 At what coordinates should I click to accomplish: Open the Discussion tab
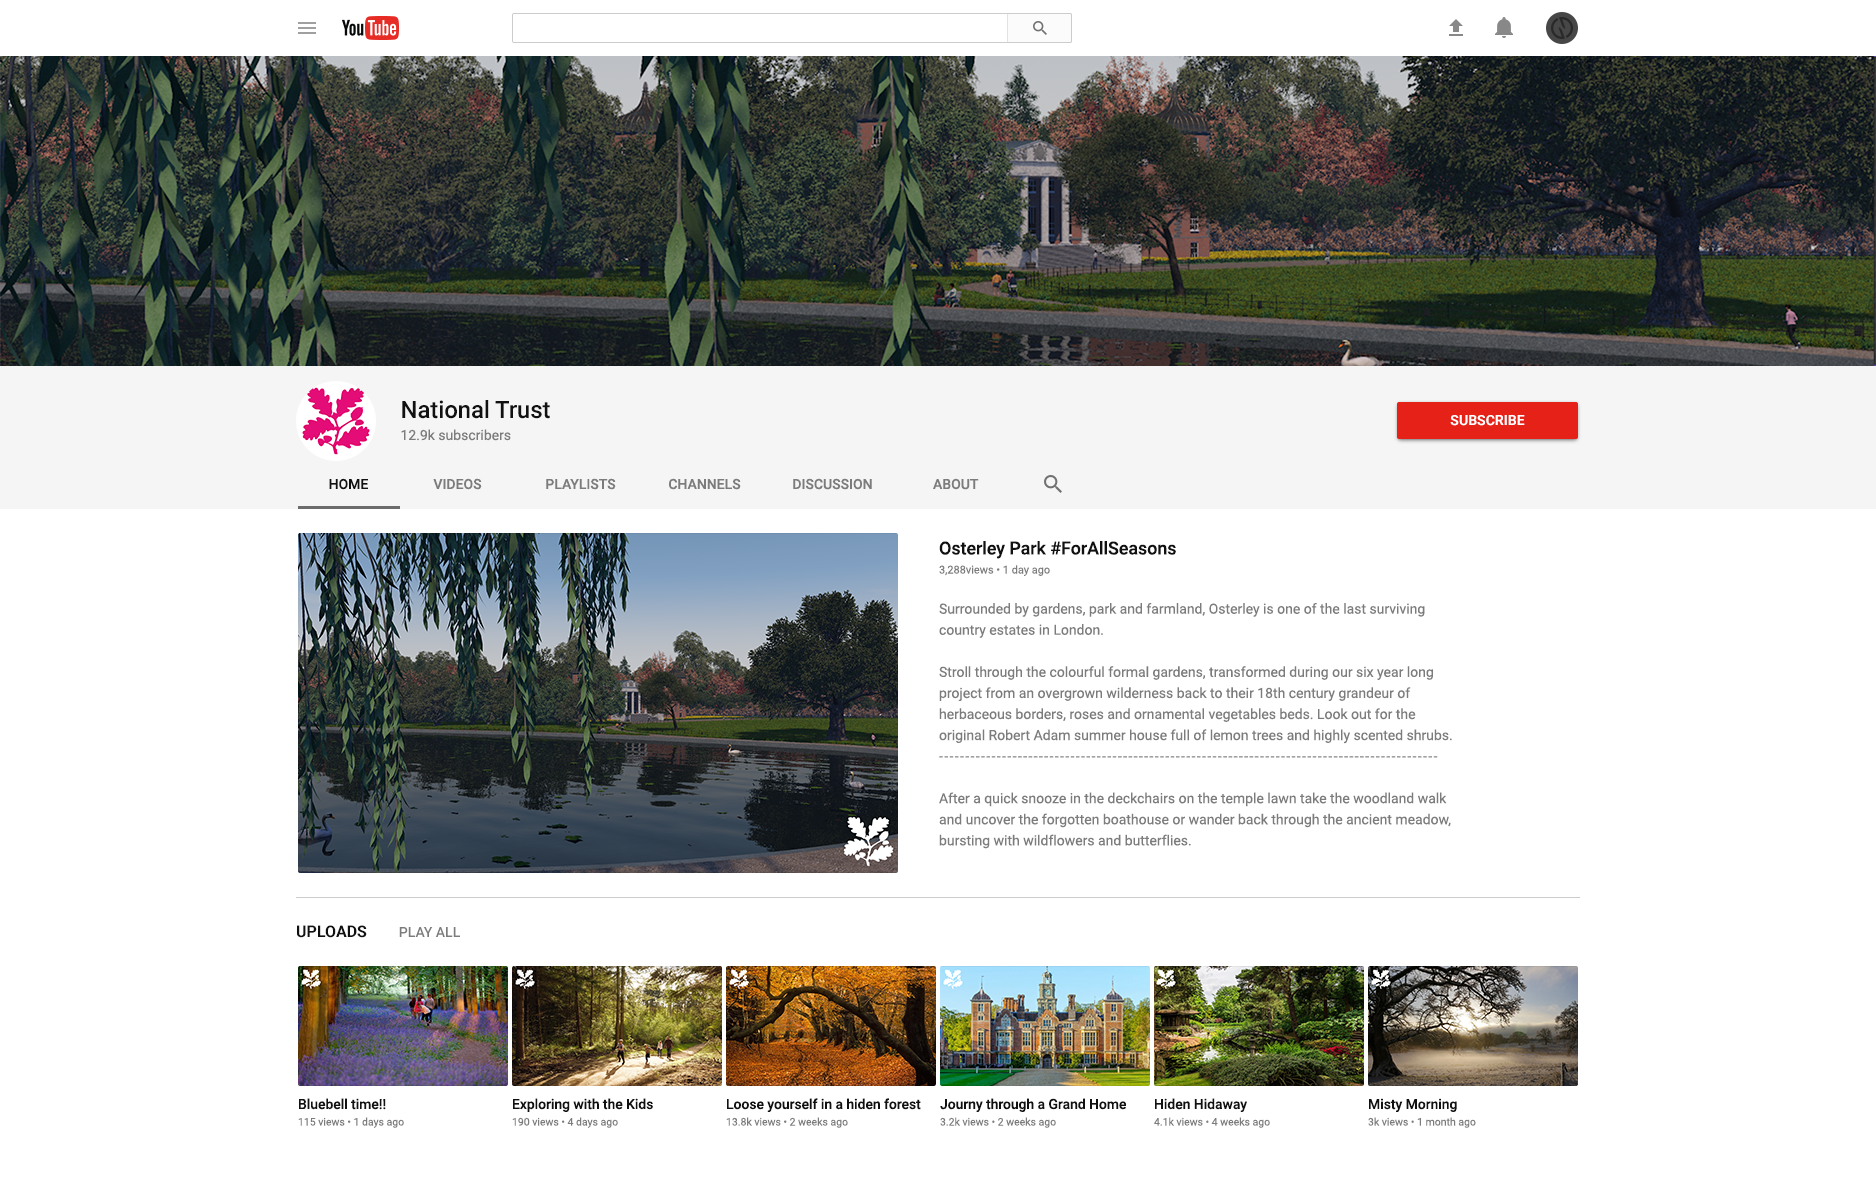point(832,484)
